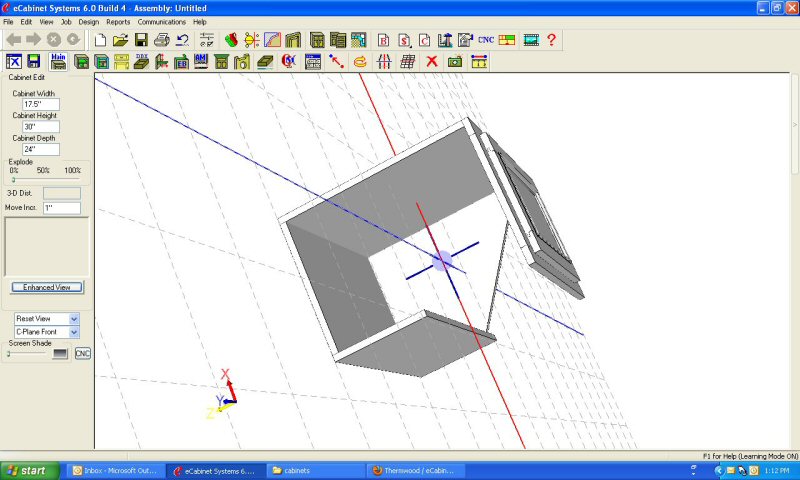The height and width of the screenshot is (480, 800).
Task: Open a file with the folder icon
Action: [120, 40]
